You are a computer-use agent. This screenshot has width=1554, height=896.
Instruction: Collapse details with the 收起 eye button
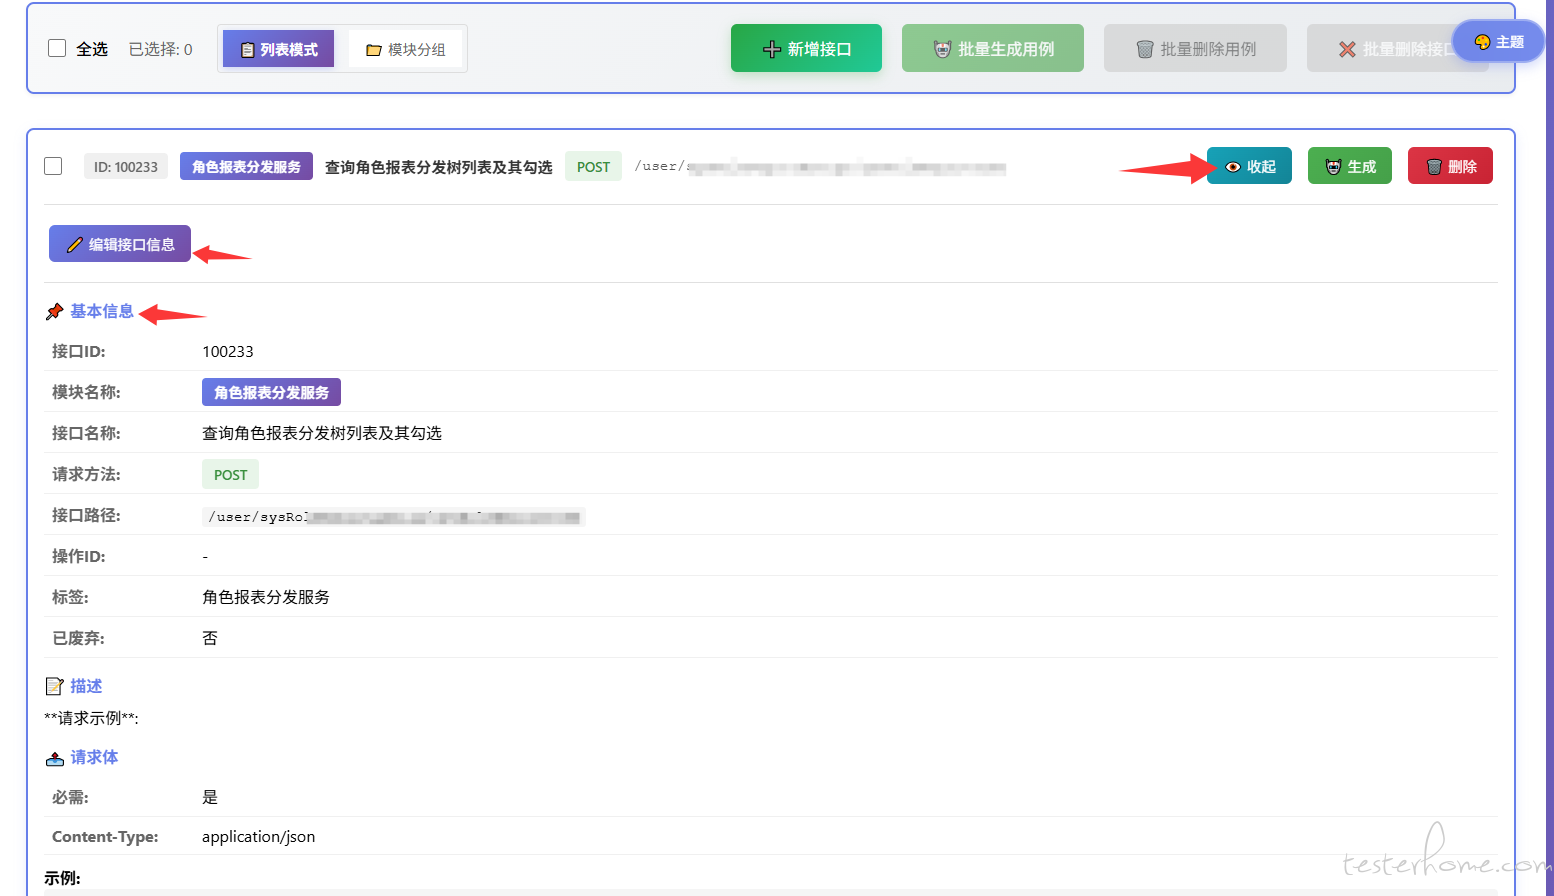coord(1249,166)
